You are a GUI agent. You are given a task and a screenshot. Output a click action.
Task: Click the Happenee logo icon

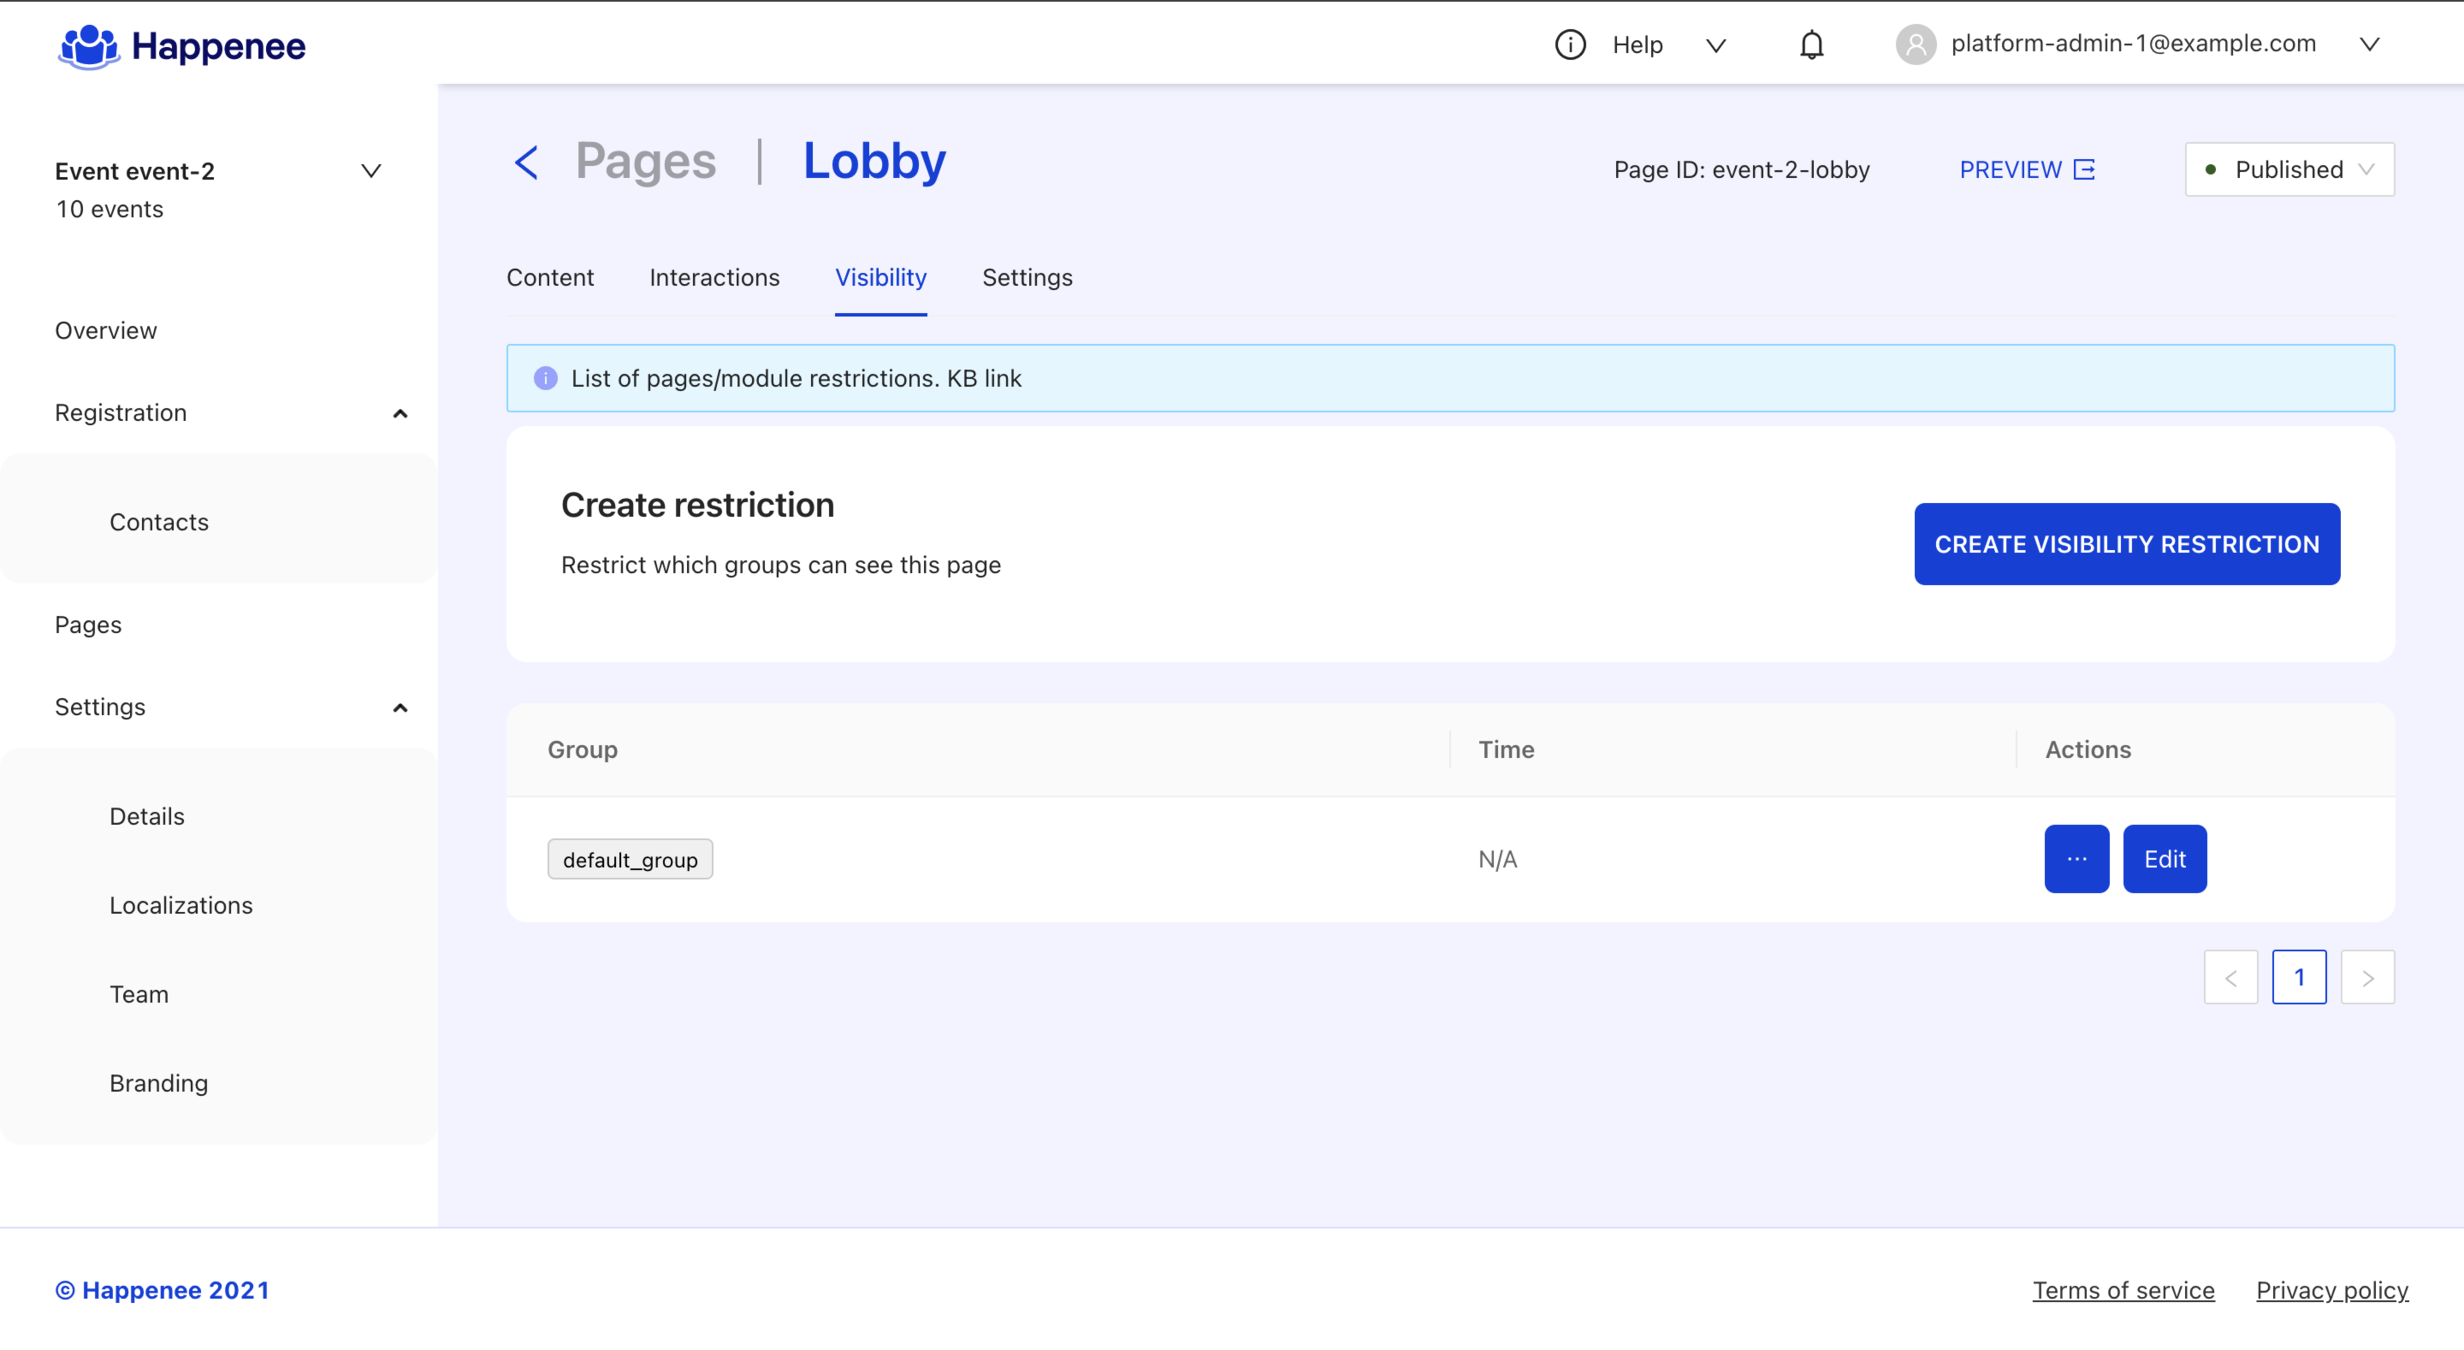pyautogui.click(x=88, y=46)
